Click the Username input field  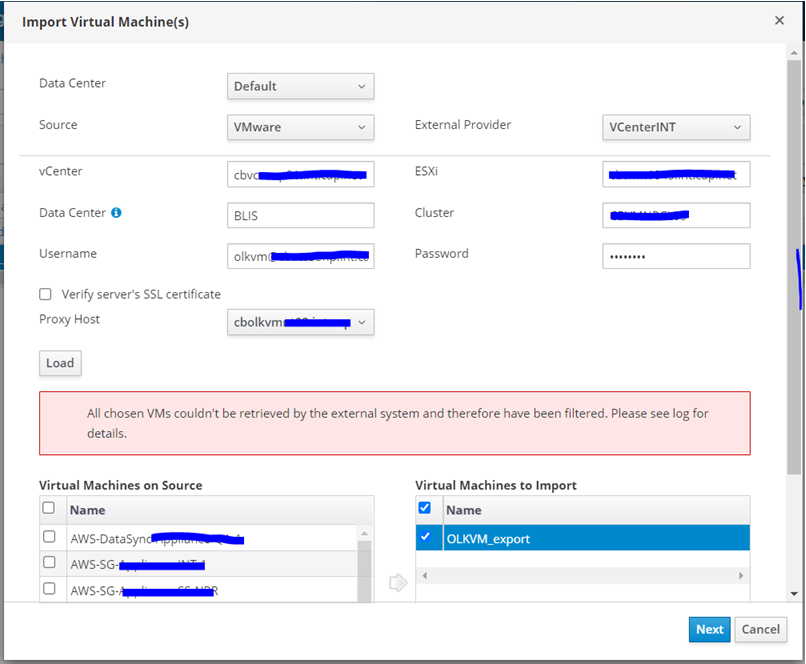point(299,256)
